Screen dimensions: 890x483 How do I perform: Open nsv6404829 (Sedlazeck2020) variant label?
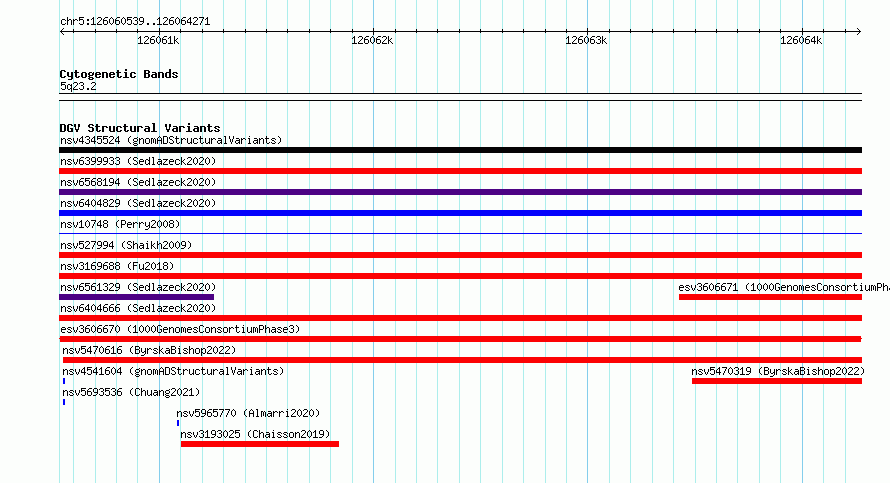138,203
